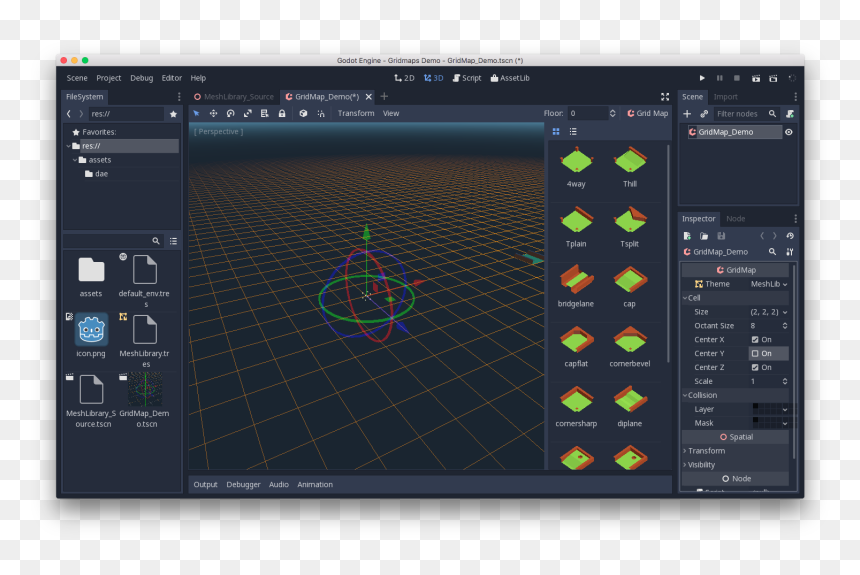
Task: Click the search icon in Filter nodes
Action: click(x=772, y=114)
